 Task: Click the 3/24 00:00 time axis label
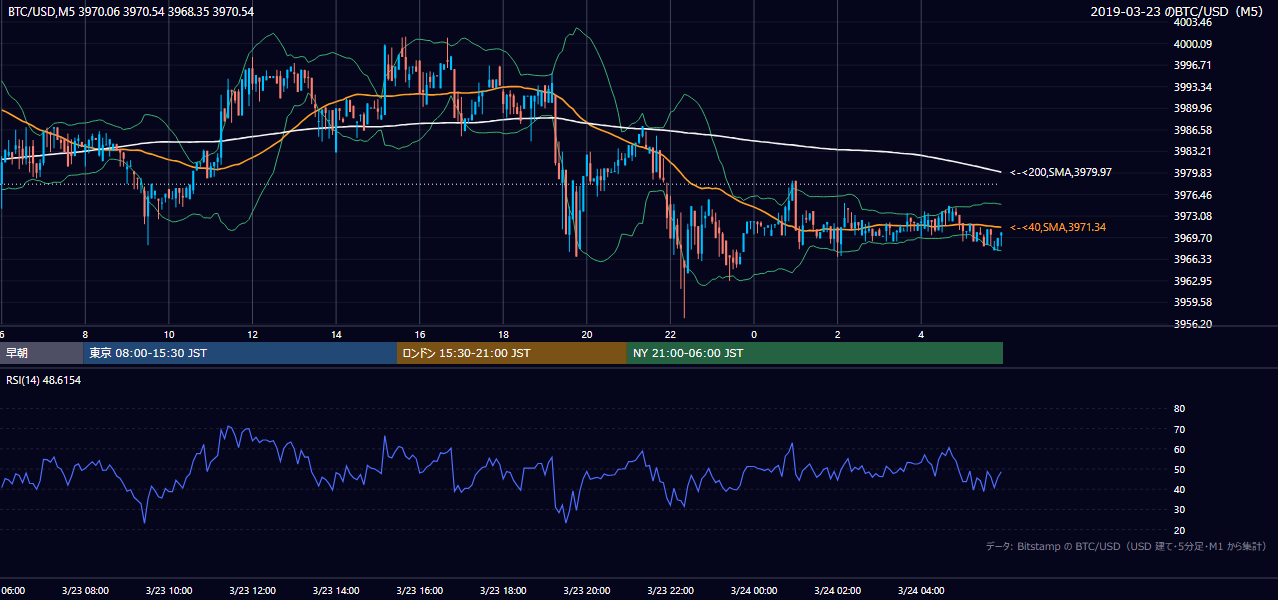pyautogui.click(x=754, y=591)
